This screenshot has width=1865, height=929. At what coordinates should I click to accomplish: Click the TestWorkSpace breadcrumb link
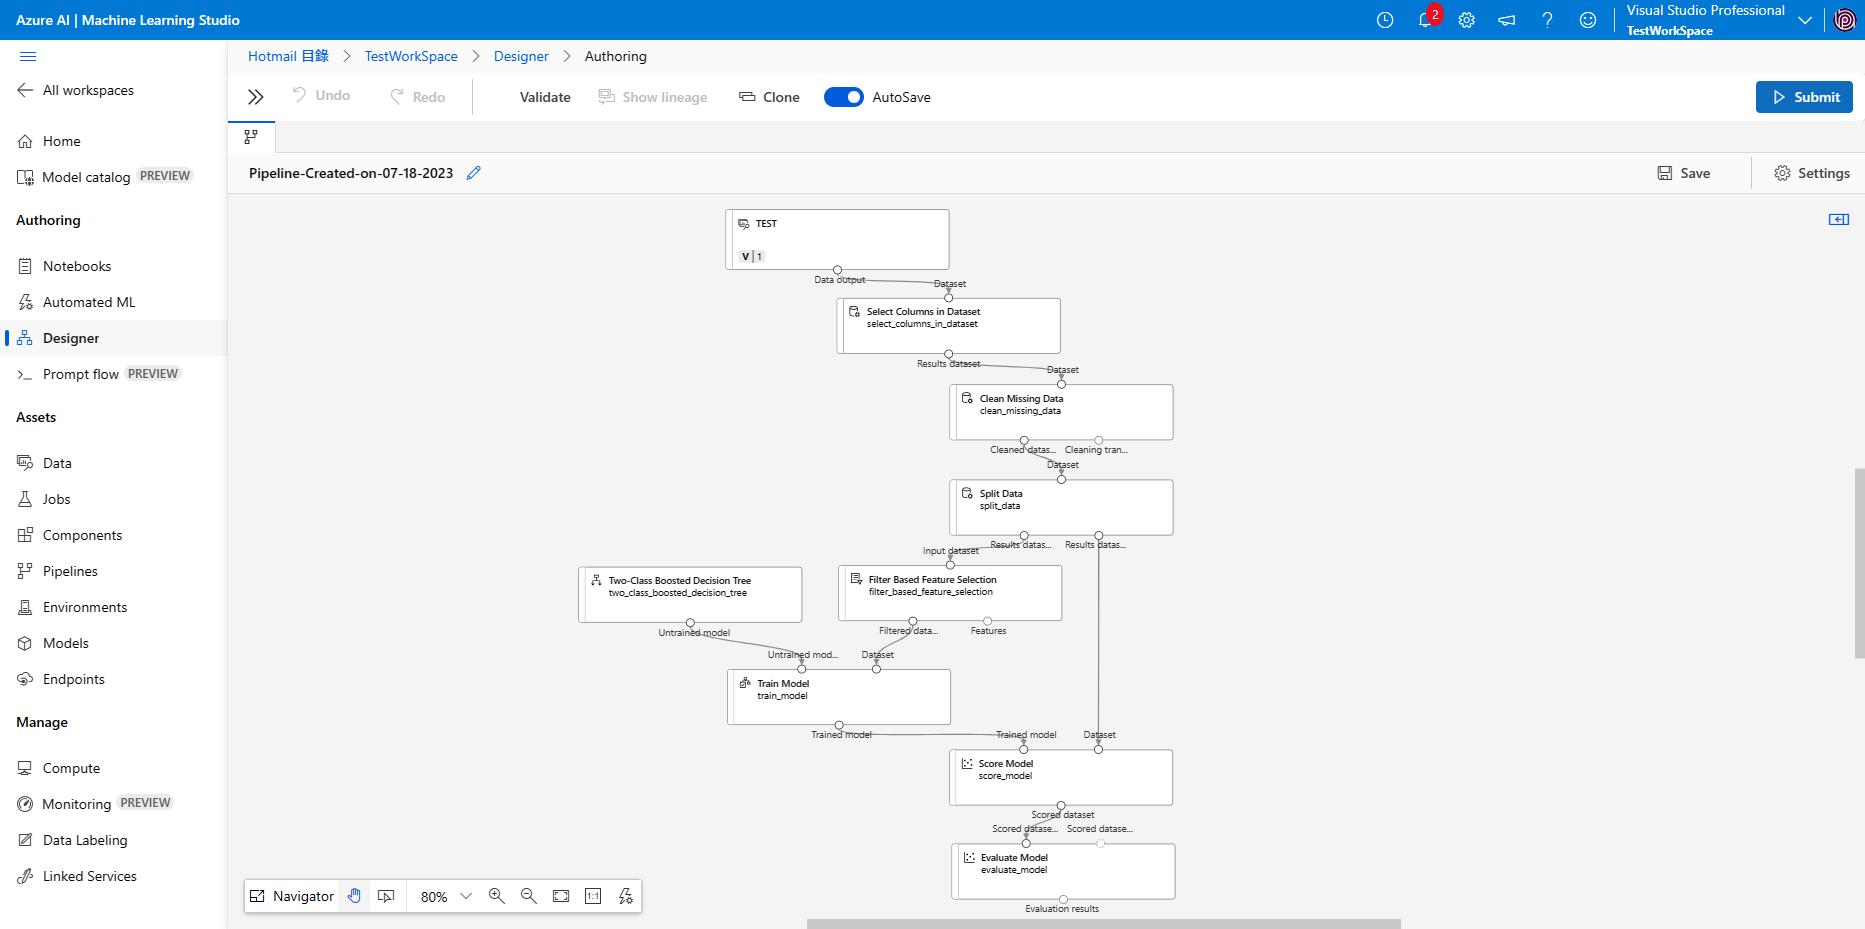click(411, 56)
